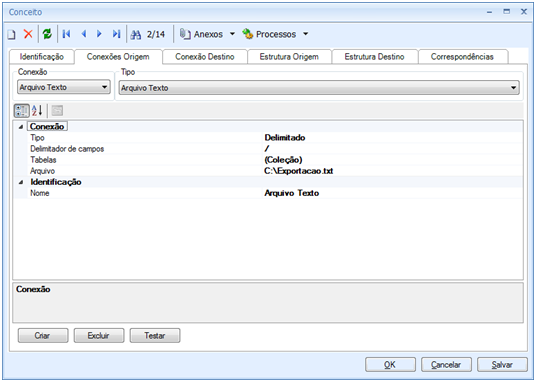Screen dimensions: 536x382
Task: Click the red X delete icon
Action: (x=28, y=34)
